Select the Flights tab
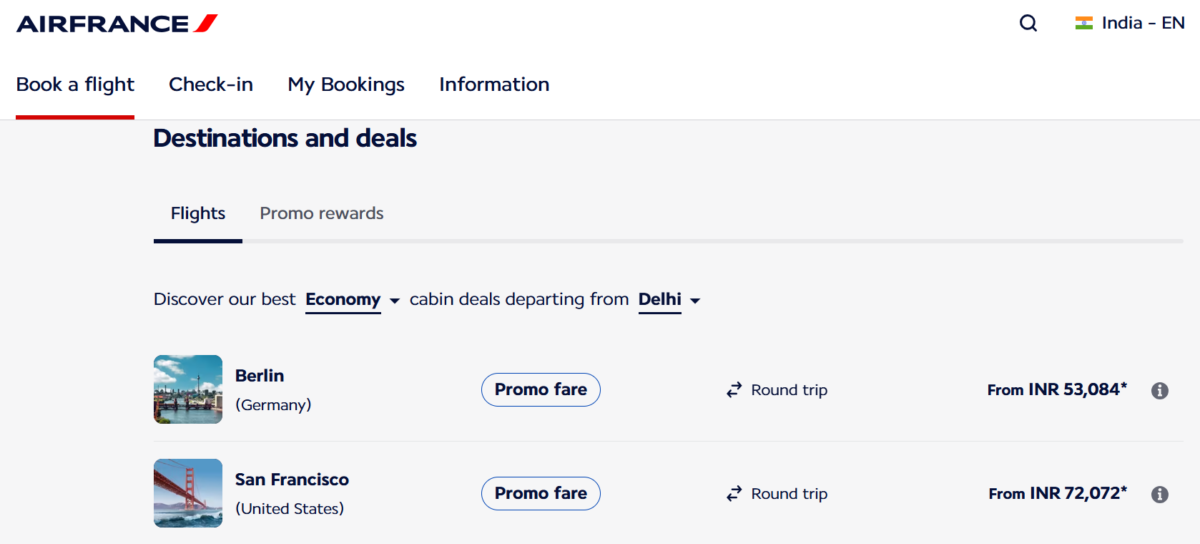The height and width of the screenshot is (544, 1200). (x=198, y=213)
